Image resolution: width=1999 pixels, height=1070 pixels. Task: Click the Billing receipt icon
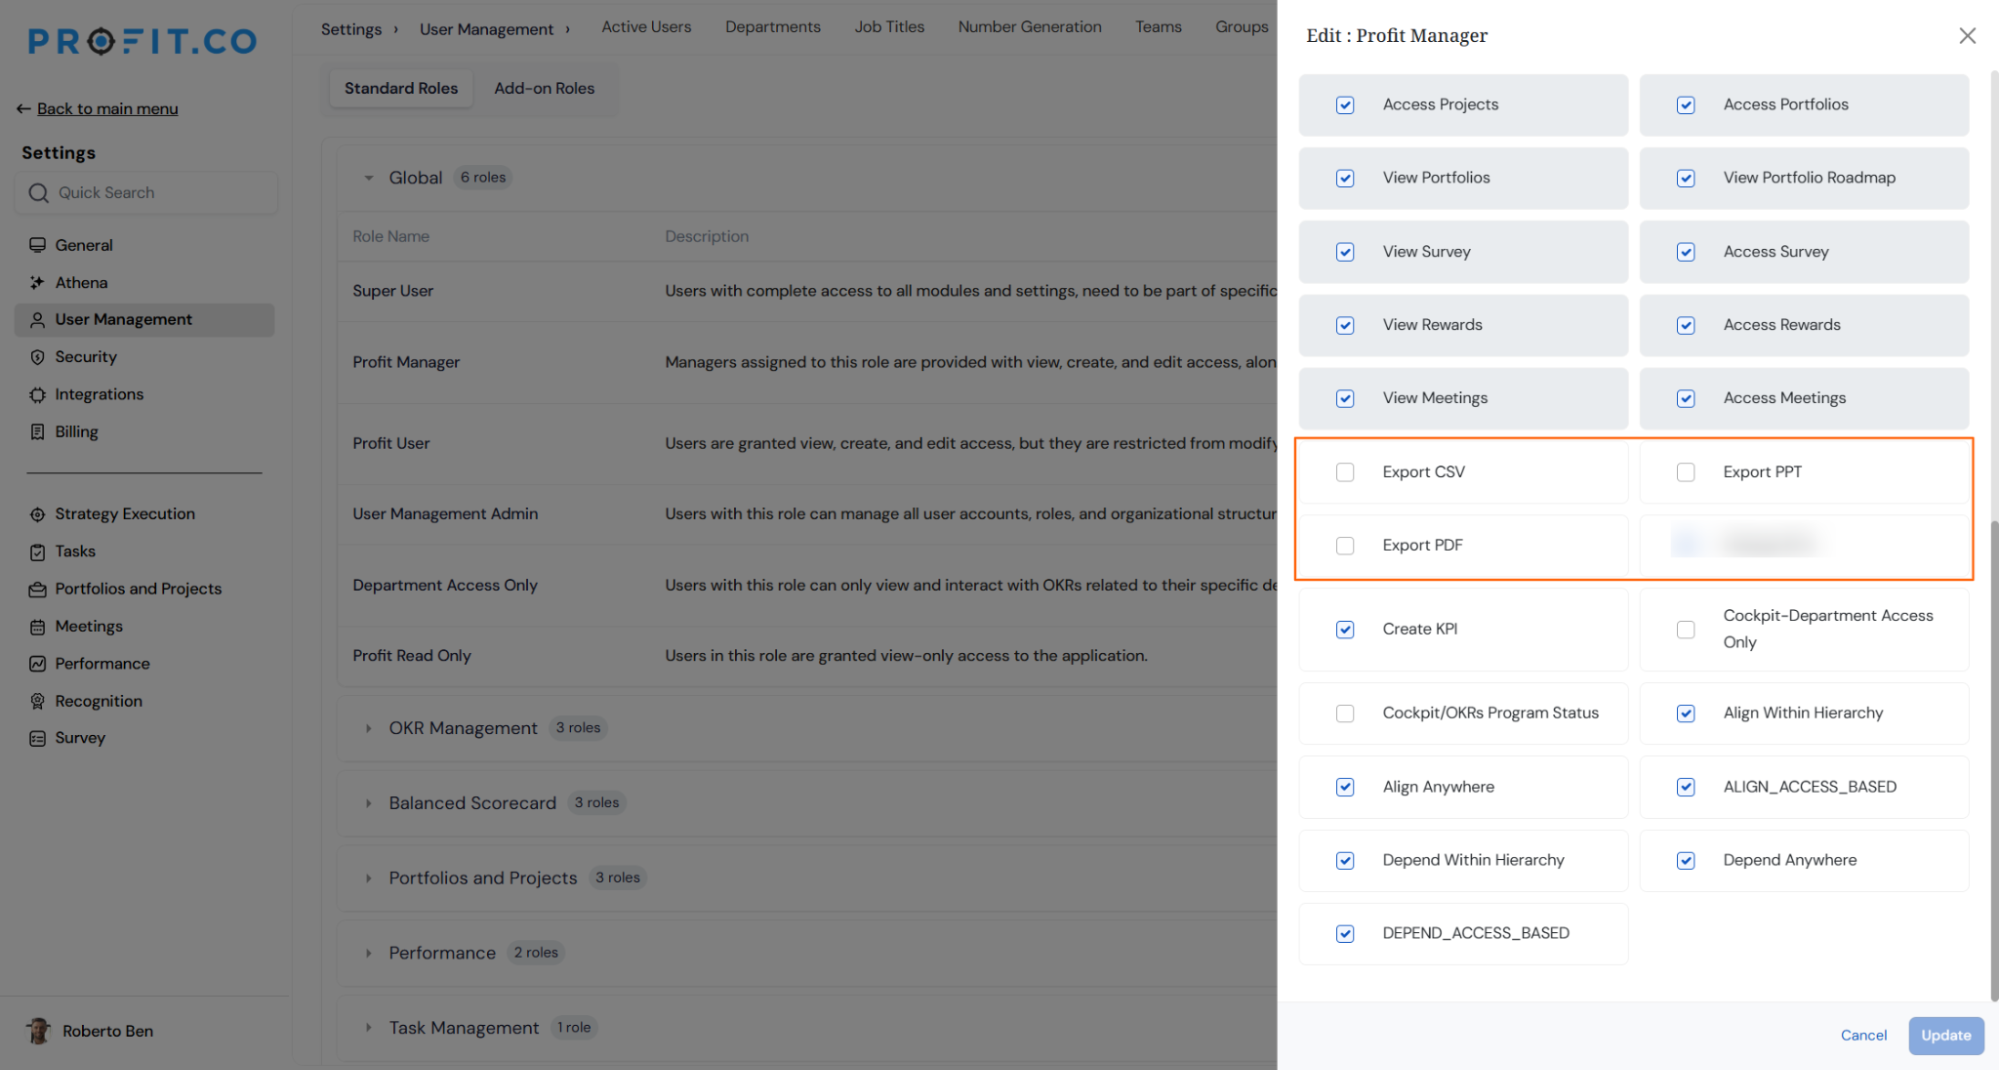tap(37, 432)
